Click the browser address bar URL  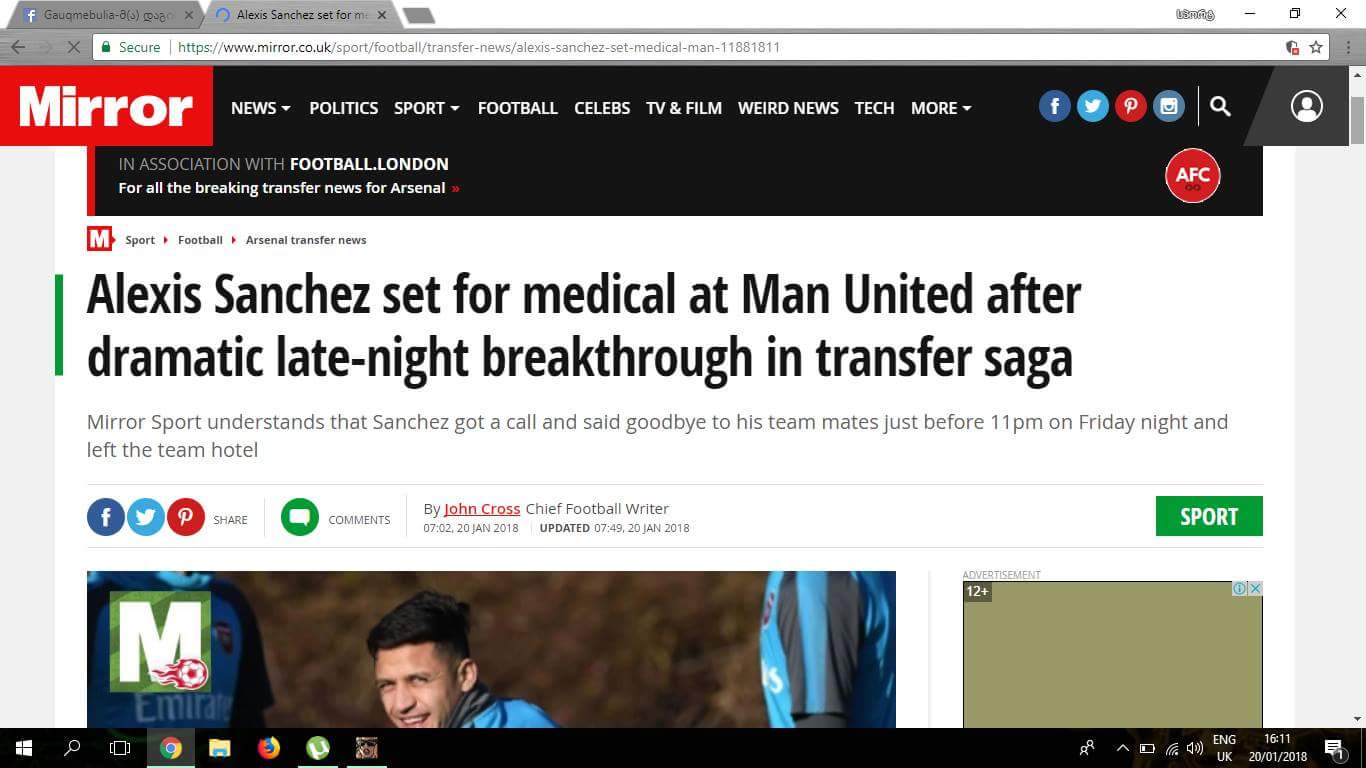(479, 47)
